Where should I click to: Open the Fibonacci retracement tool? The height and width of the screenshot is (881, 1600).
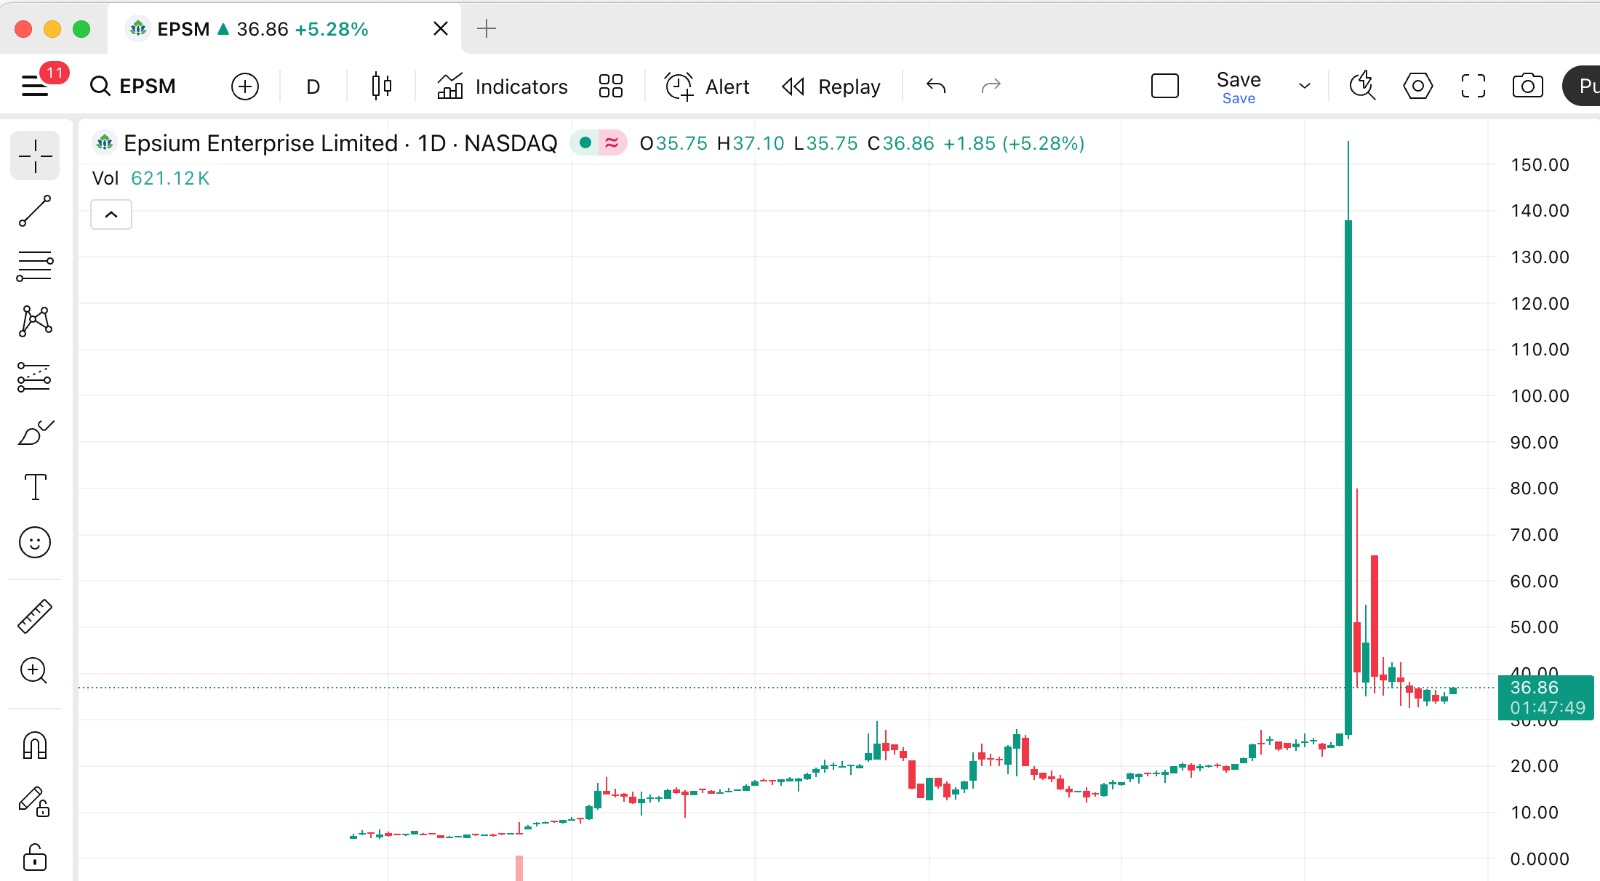click(35, 266)
